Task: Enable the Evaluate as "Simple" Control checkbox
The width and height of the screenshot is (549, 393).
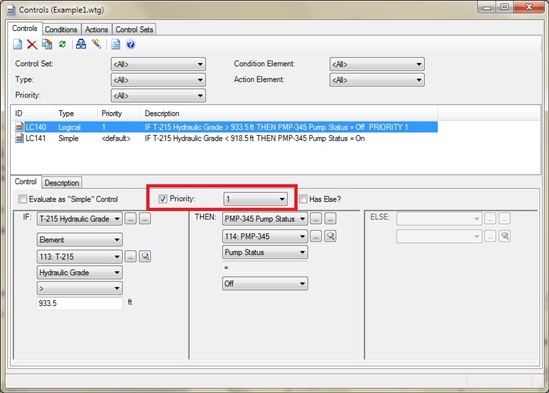Action: pos(22,199)
